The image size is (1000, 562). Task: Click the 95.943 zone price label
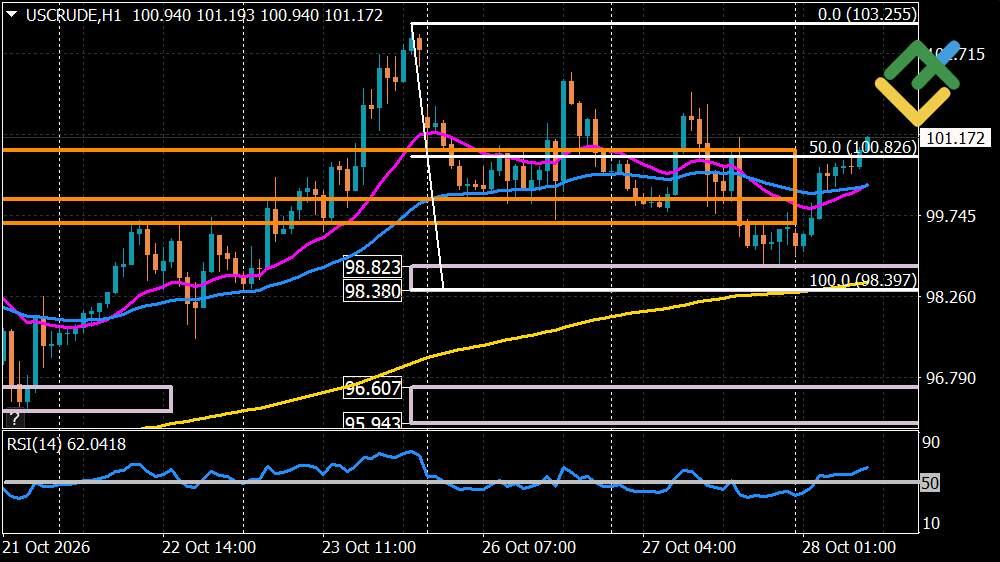372,422
